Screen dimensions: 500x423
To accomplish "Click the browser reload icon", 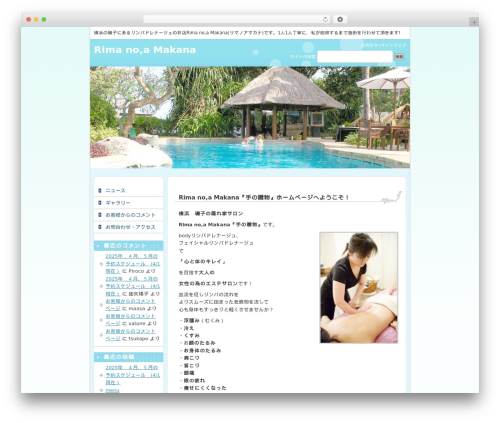I will pos(325,20).
